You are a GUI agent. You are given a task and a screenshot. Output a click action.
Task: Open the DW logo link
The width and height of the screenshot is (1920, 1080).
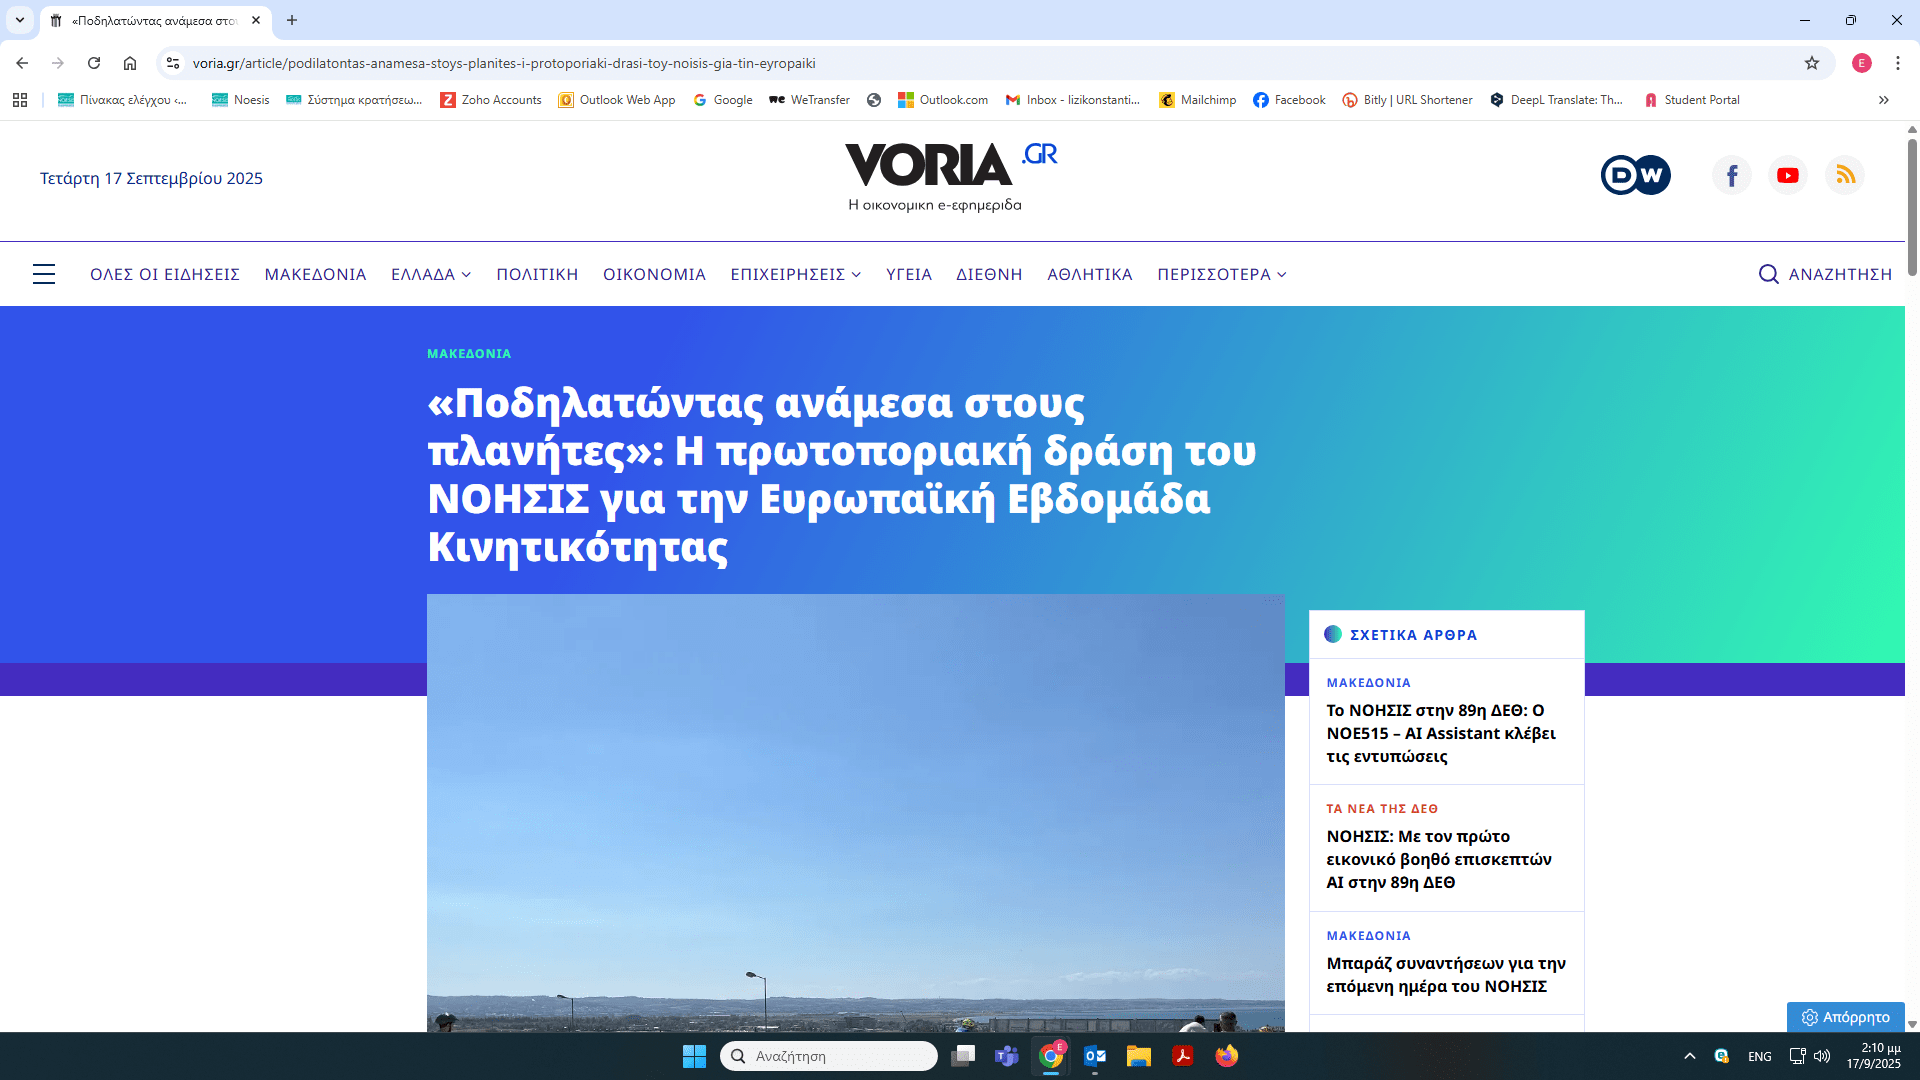pos(1635,175)
